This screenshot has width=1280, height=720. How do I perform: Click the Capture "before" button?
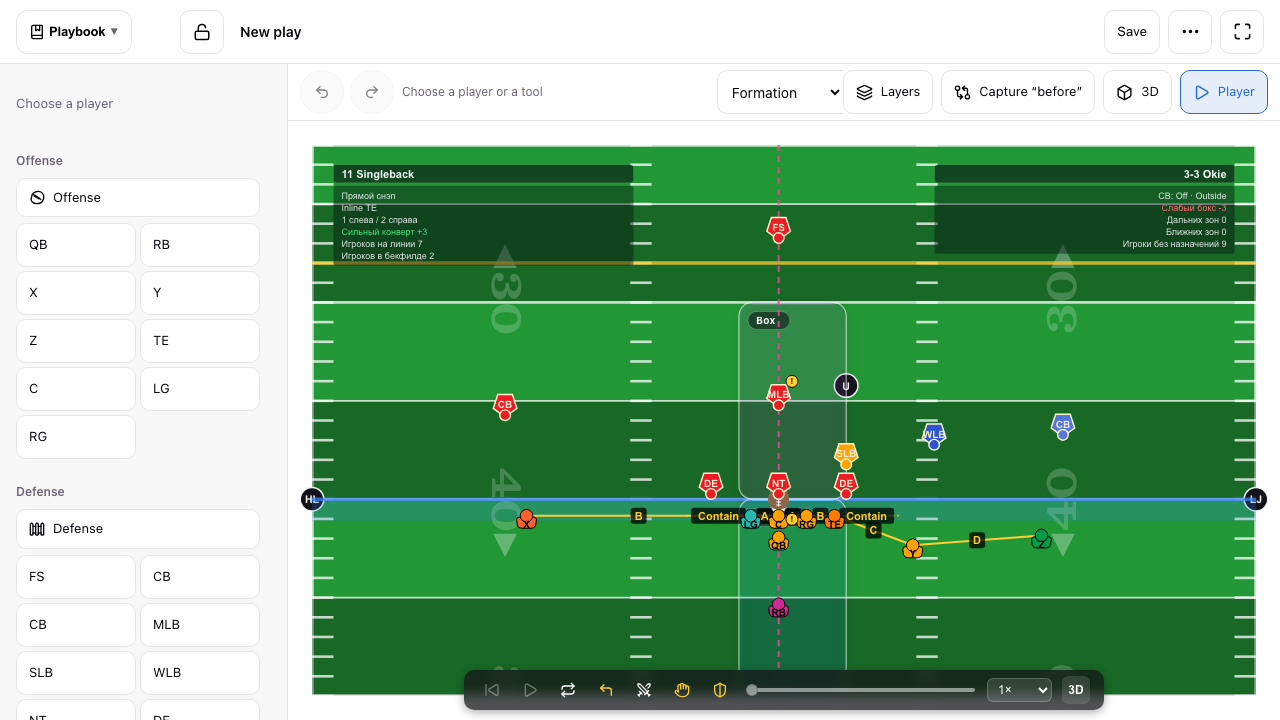coord(1018,92)
